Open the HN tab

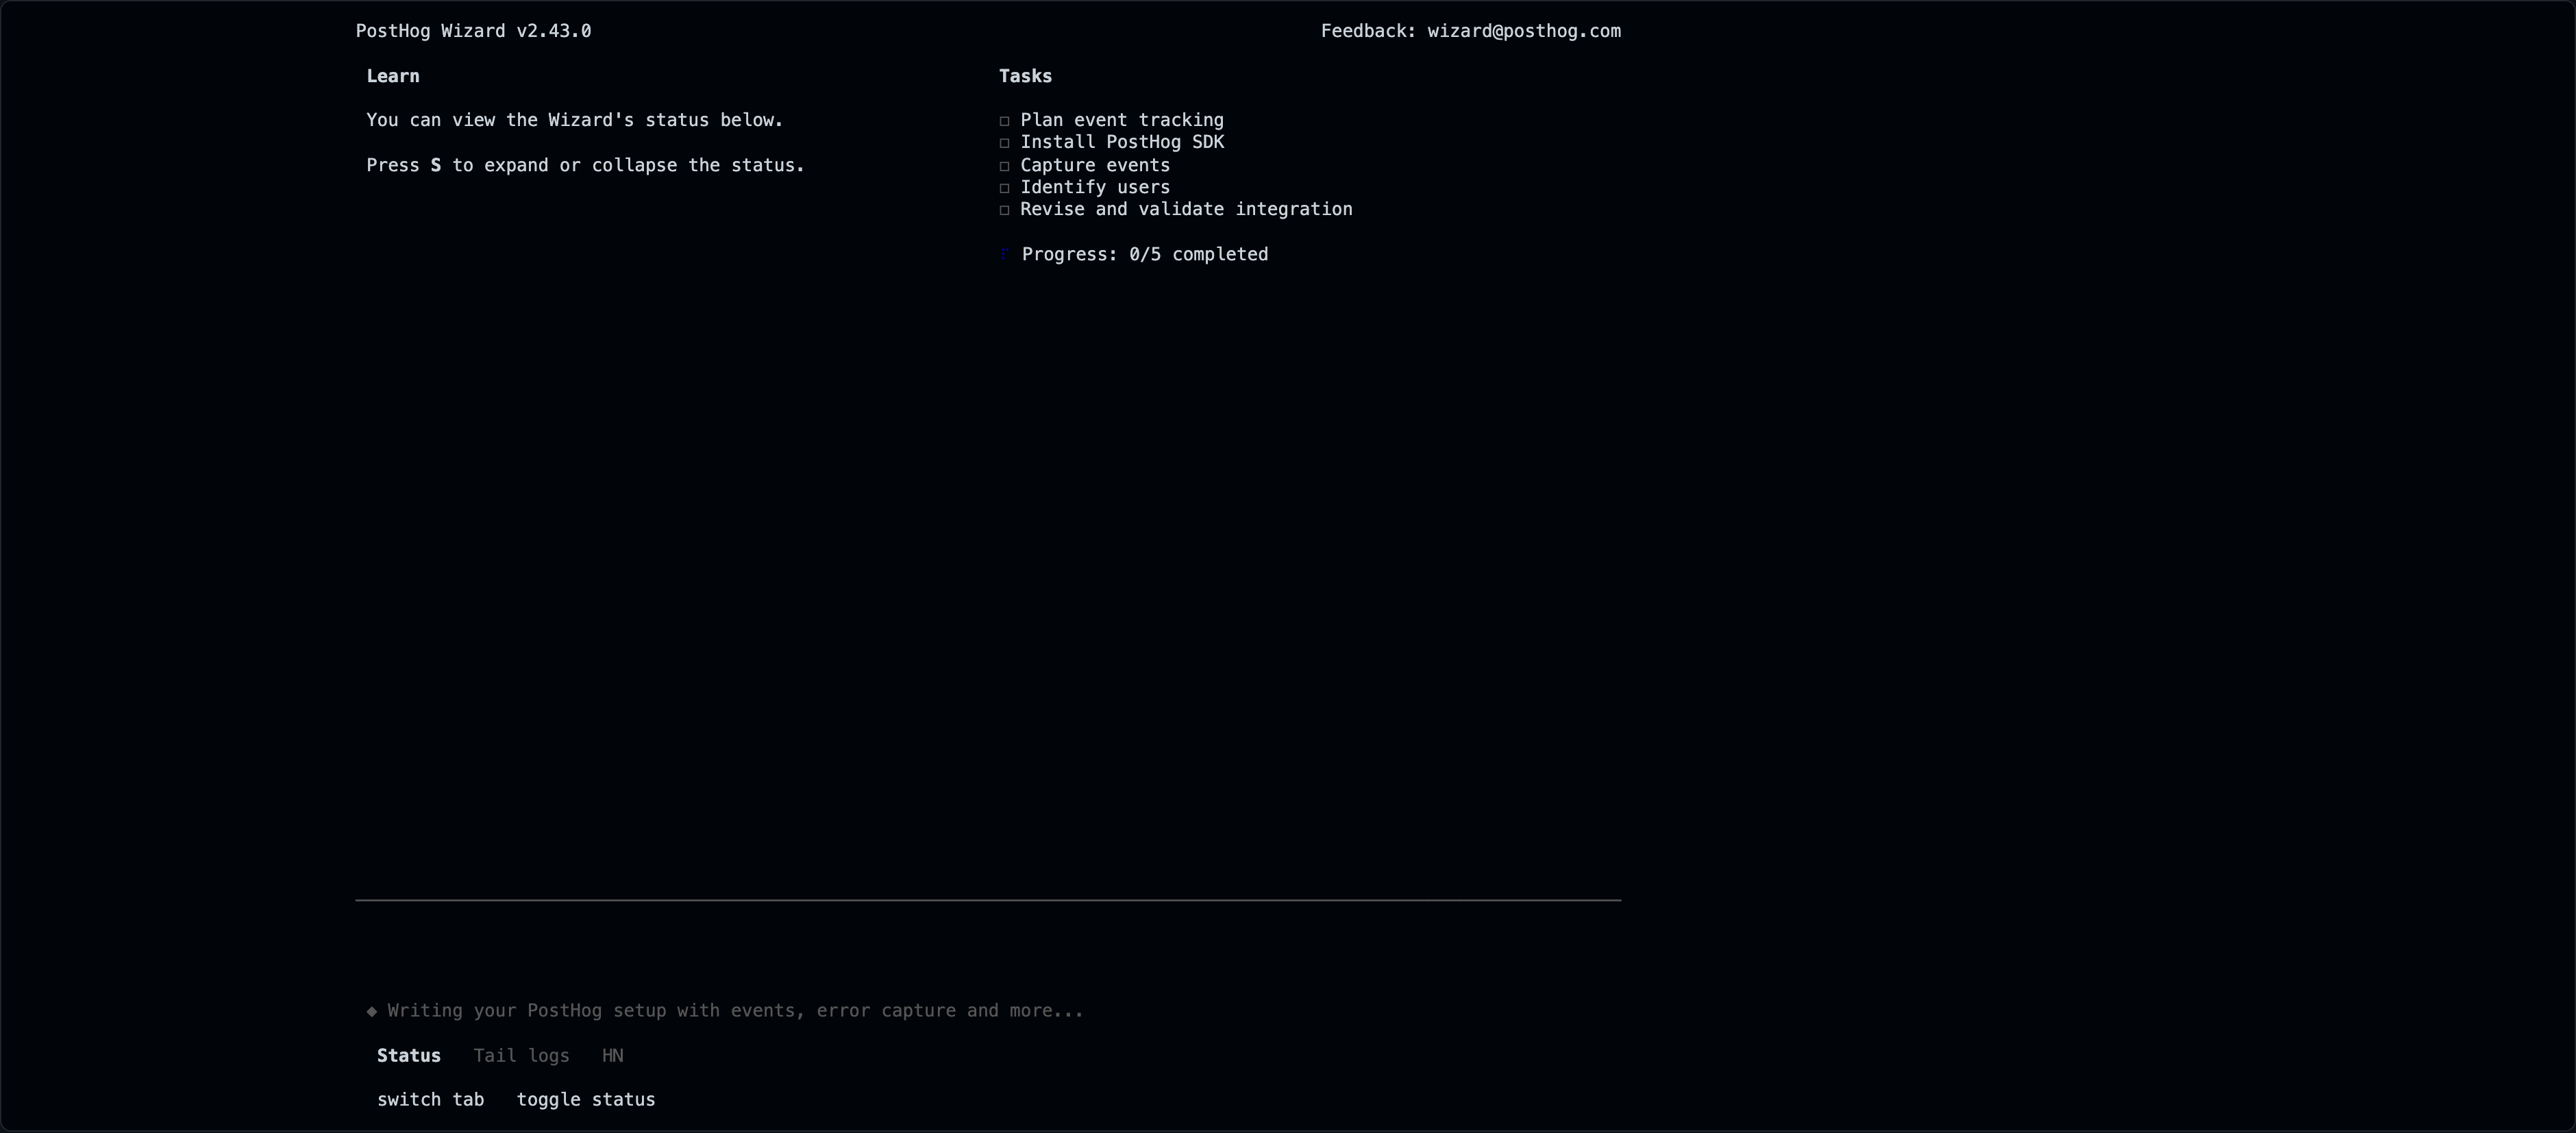(x=612, y=1055)
